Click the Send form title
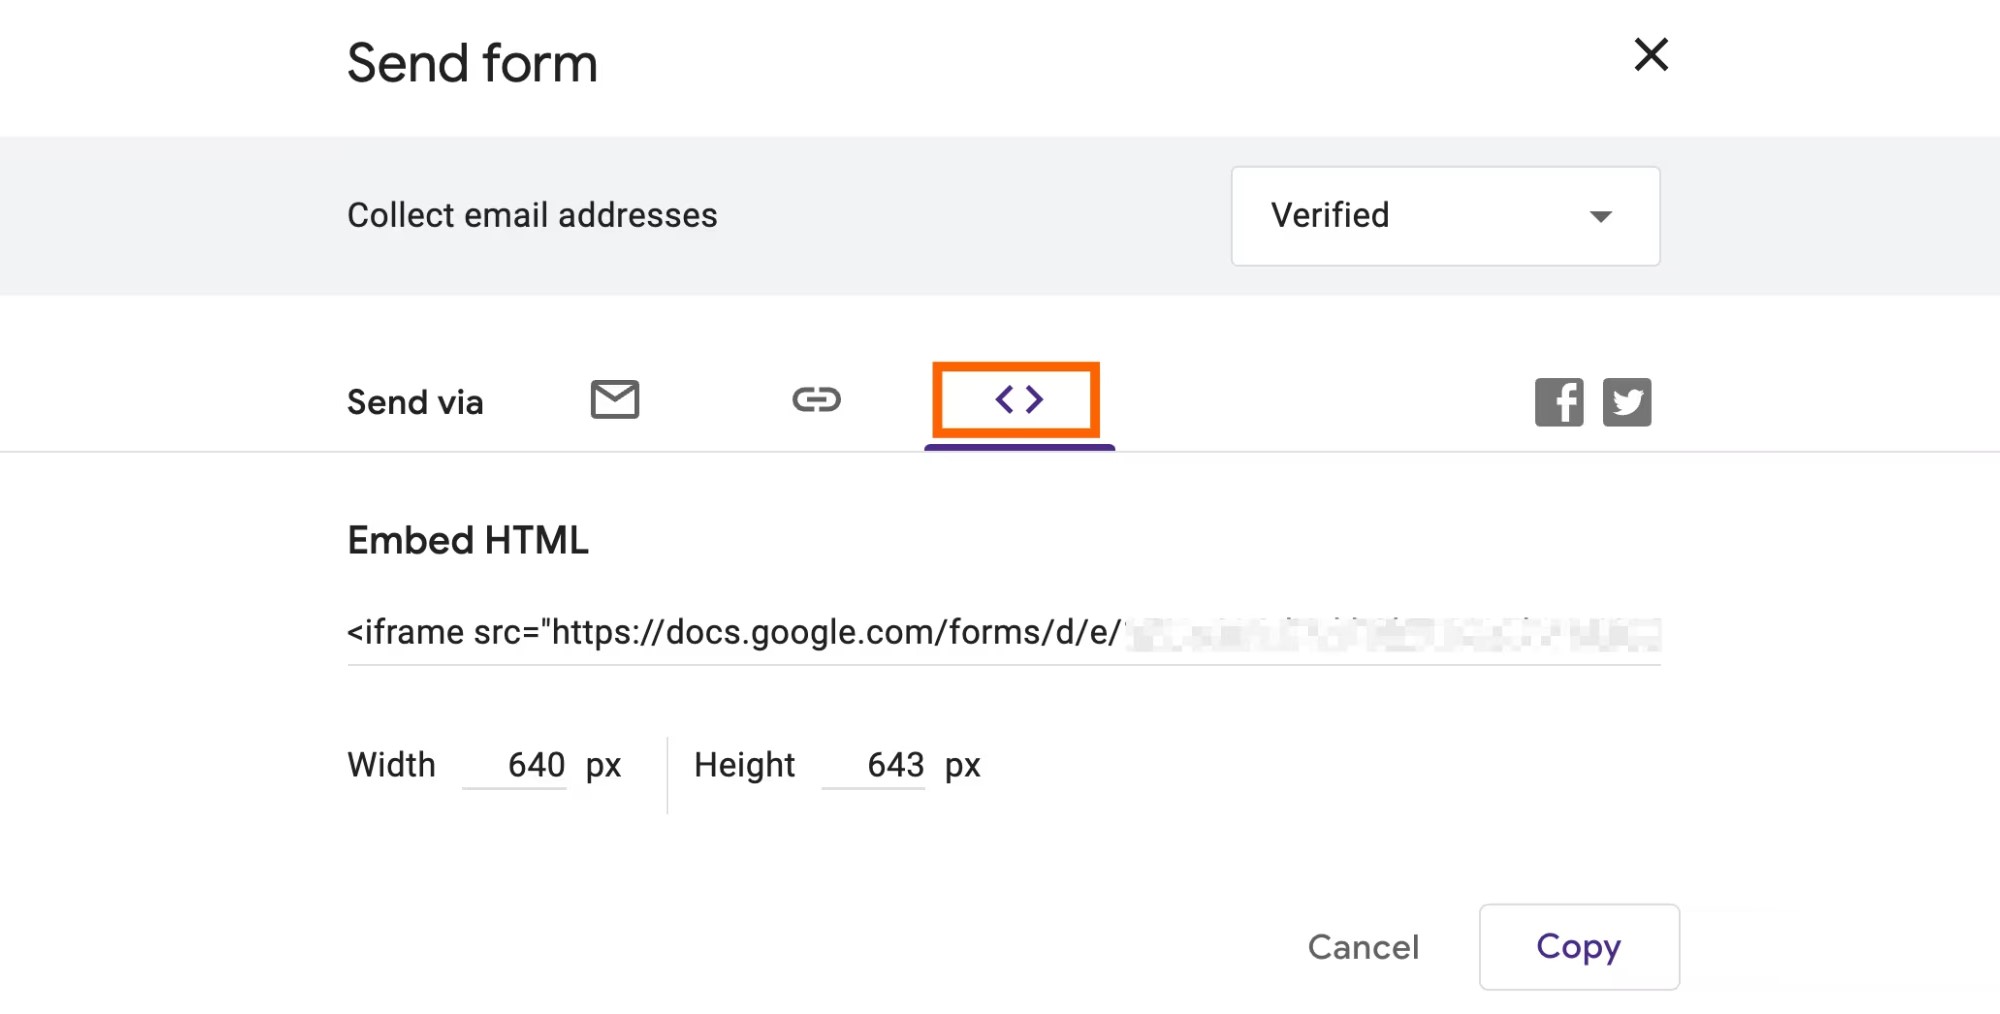The image size is (2000, 1014). 472,63
